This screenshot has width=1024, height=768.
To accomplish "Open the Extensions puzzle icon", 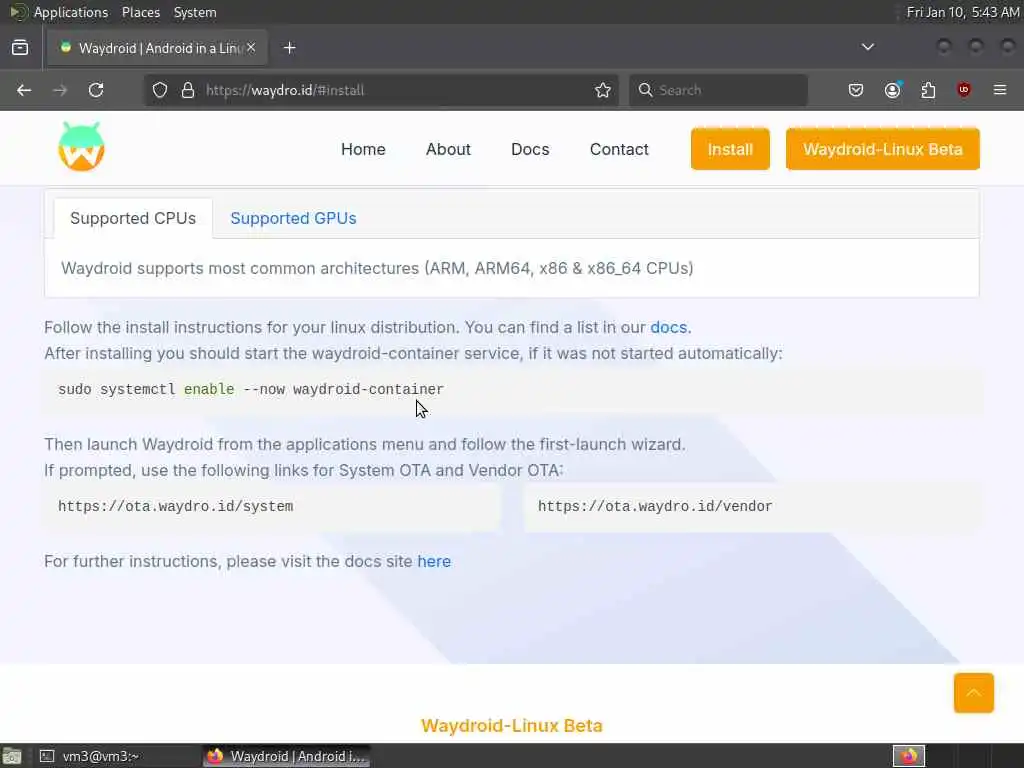I will (928, 90).
